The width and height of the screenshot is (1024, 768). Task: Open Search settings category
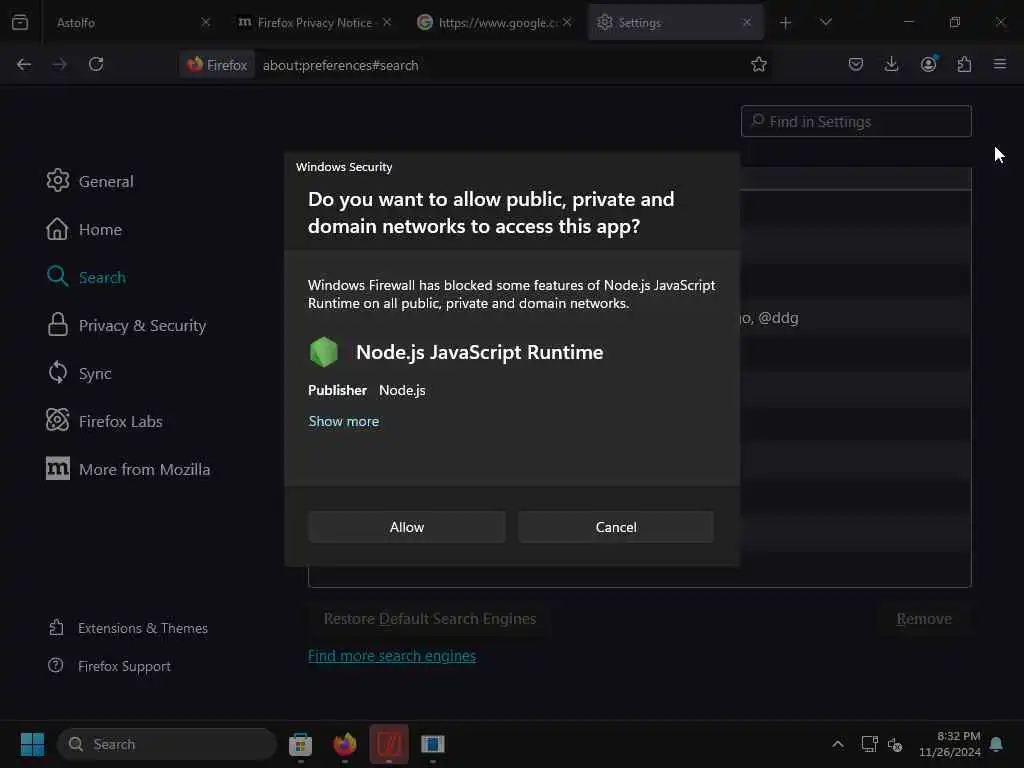86,277
